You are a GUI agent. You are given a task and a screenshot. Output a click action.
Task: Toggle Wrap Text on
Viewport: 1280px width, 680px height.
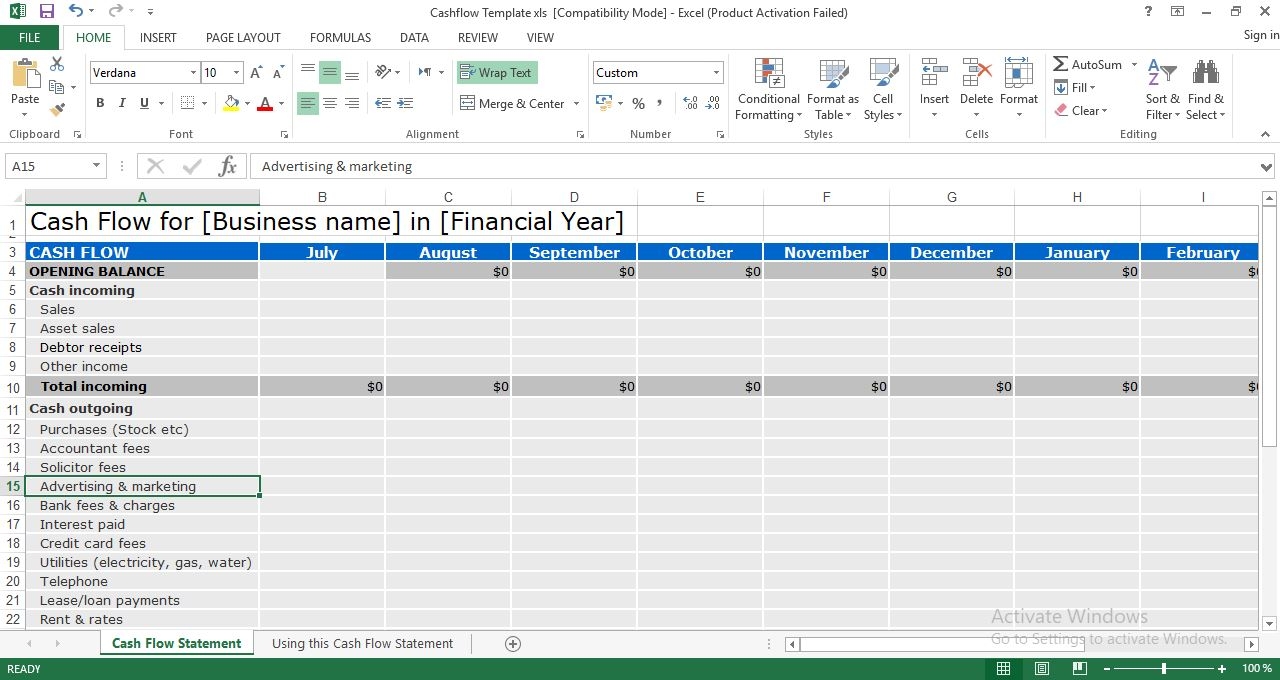click(496, 72)
